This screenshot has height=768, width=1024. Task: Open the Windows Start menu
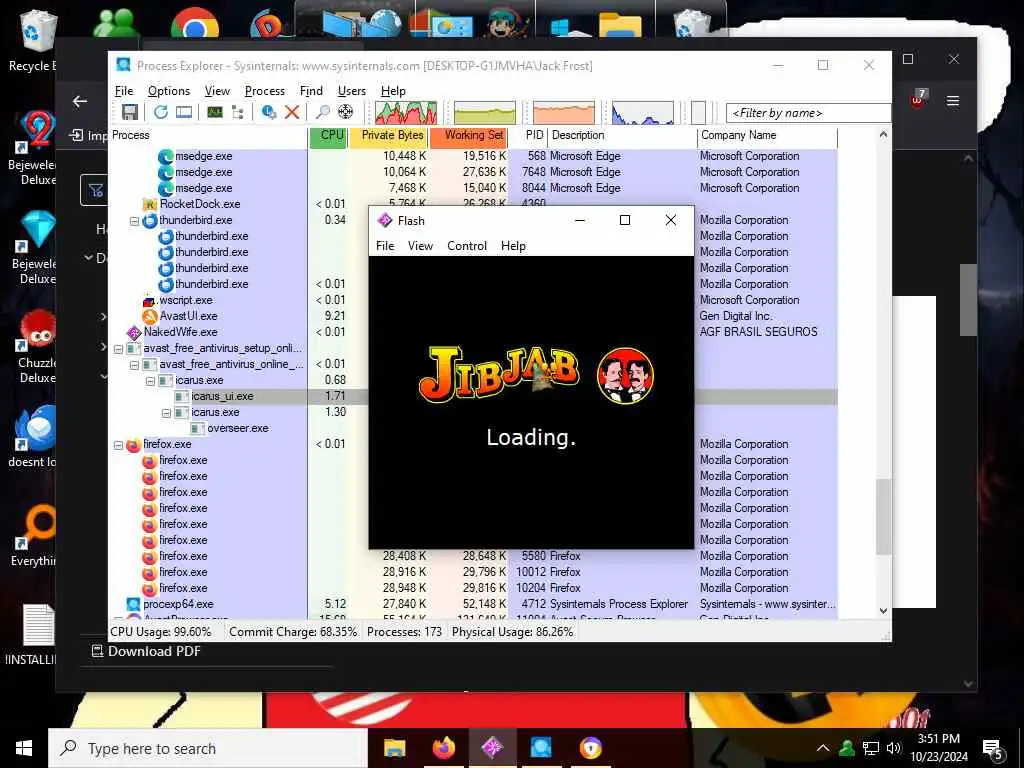click(24, 748)
